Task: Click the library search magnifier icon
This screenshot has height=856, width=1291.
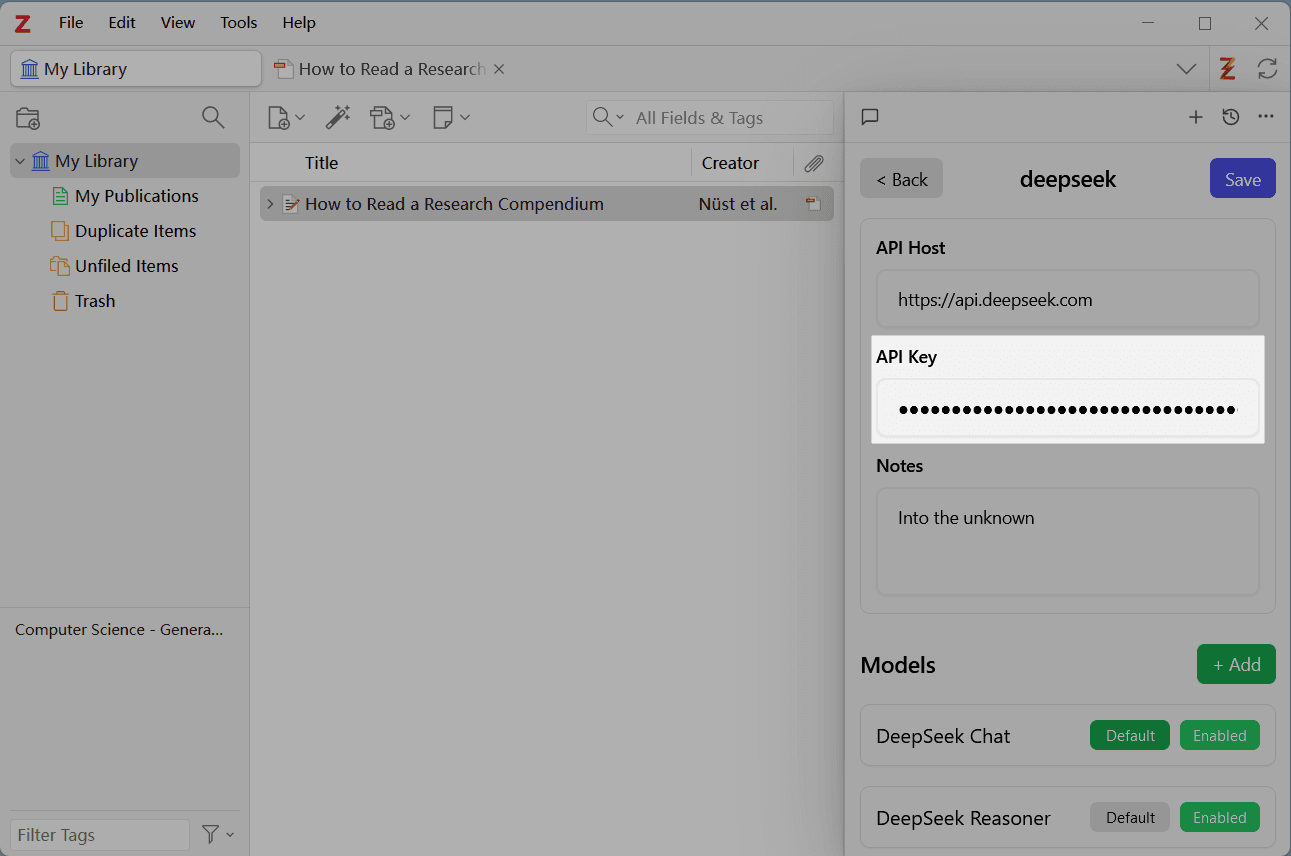Action: (213, 118)
